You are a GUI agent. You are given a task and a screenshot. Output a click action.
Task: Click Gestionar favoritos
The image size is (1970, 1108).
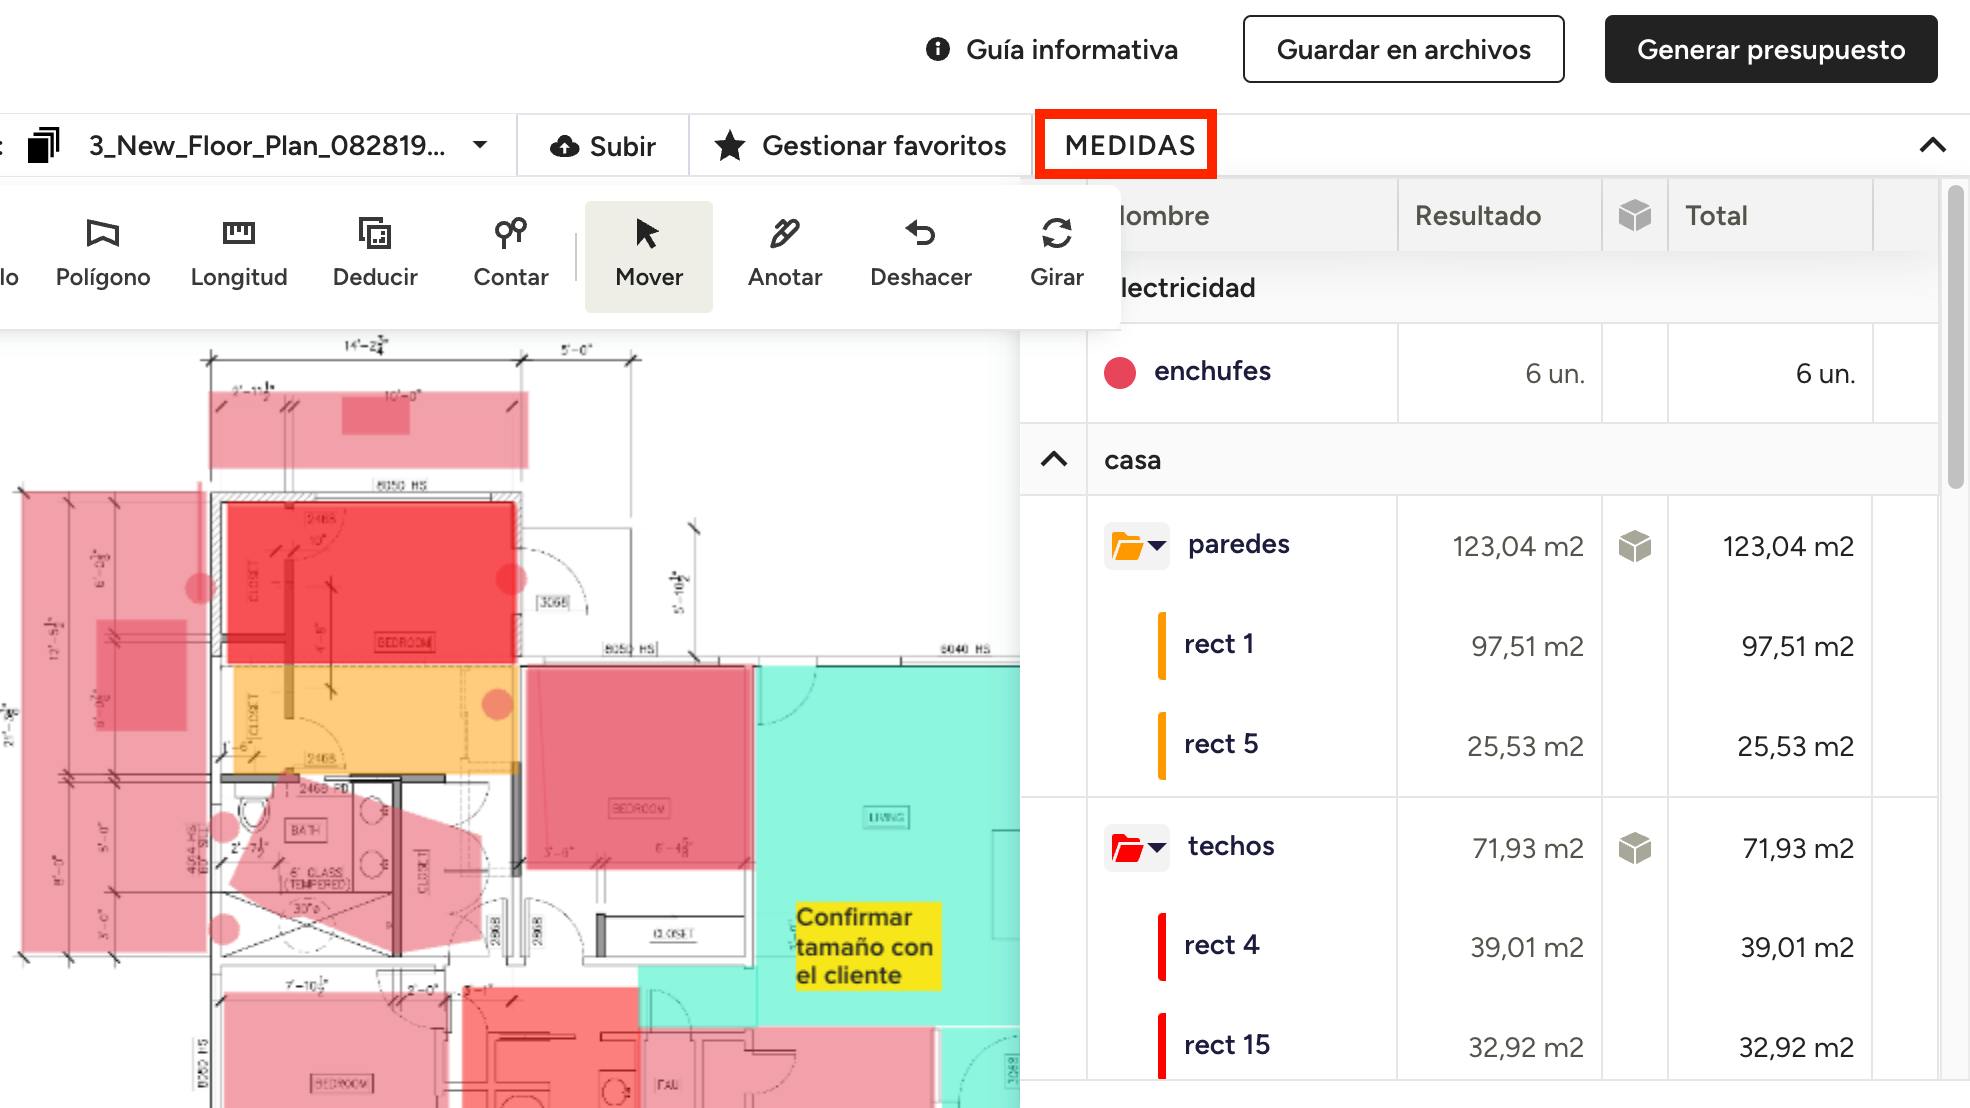tap(860, 145)
